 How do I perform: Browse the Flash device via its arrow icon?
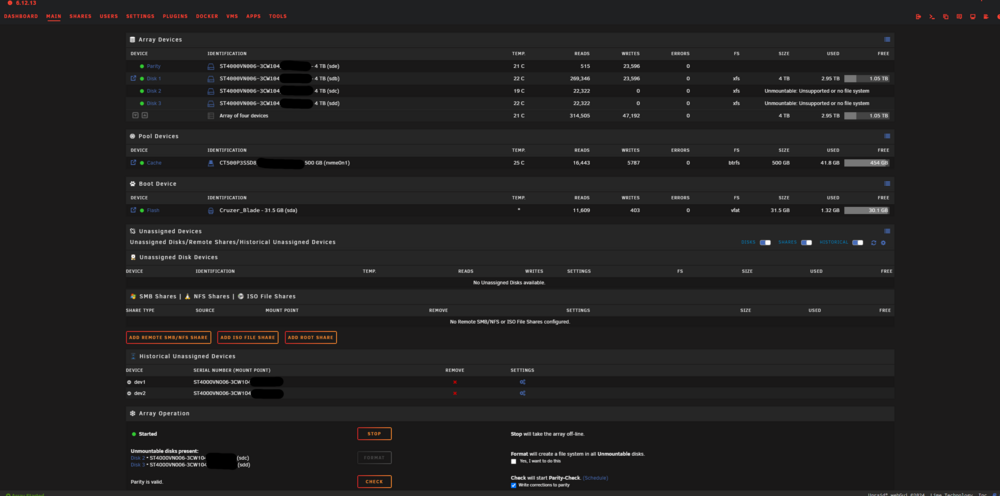point(133,210)
